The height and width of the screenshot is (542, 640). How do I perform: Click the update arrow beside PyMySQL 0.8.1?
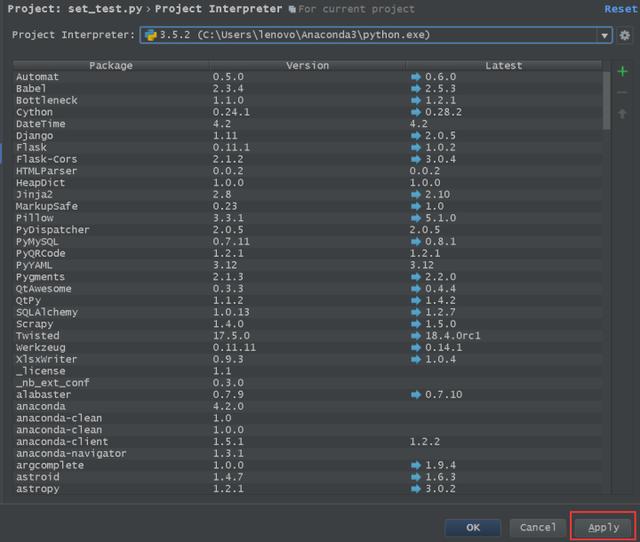click(416, 242)
